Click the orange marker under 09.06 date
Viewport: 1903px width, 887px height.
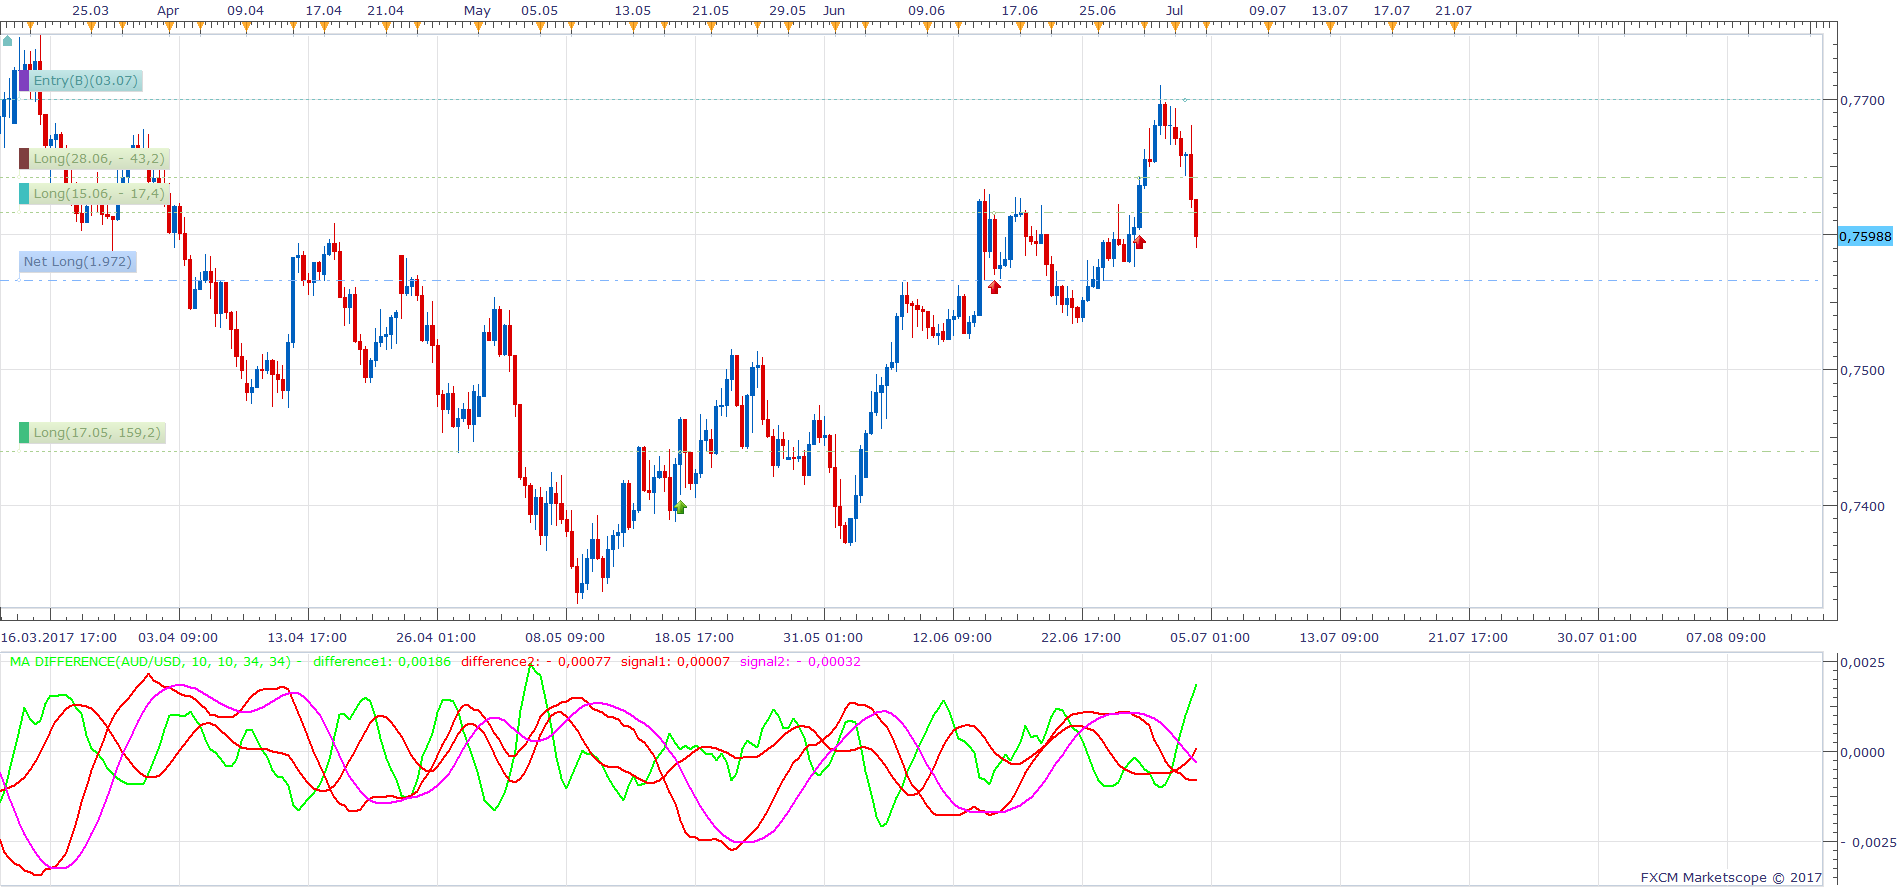(x=927, y=28)
